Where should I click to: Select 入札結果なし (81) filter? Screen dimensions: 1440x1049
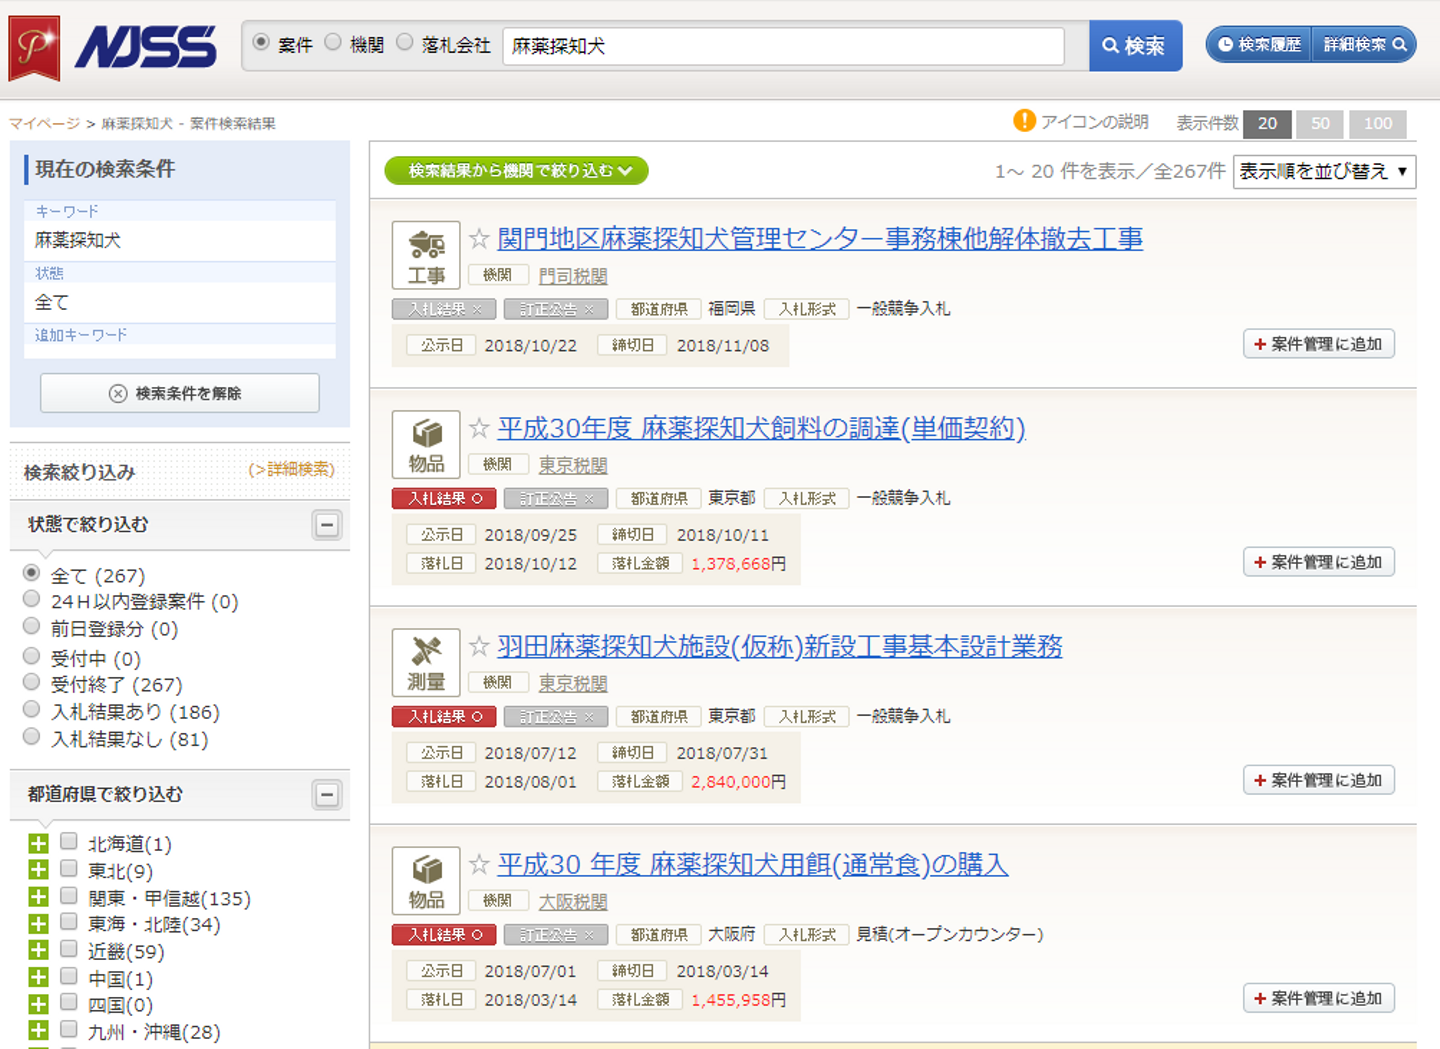click(32, 736)
